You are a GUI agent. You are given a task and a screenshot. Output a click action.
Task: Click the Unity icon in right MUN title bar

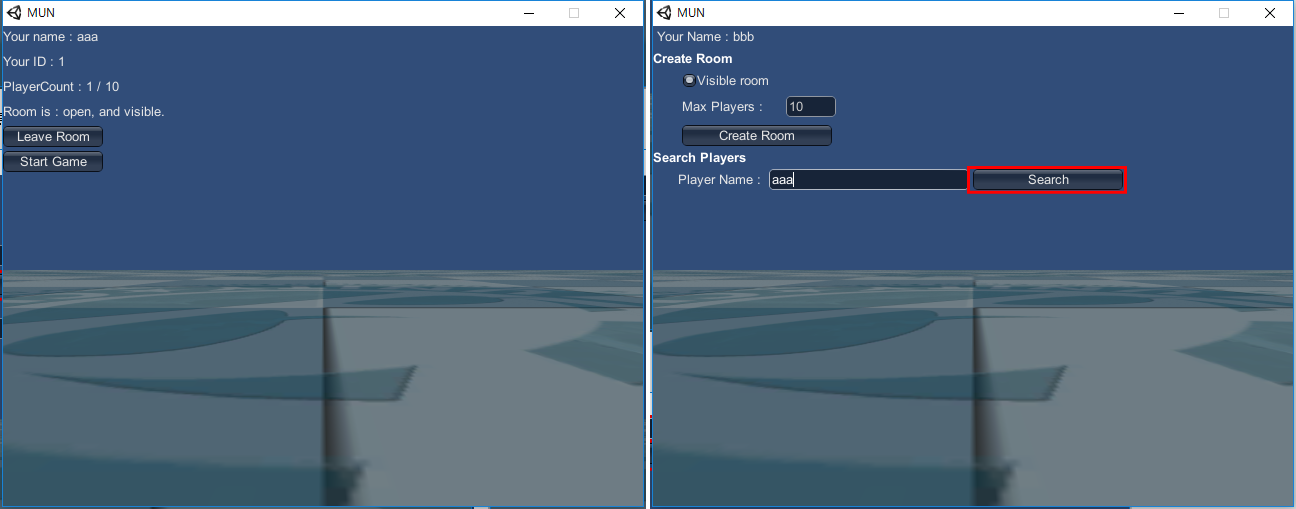click(665, 13)
